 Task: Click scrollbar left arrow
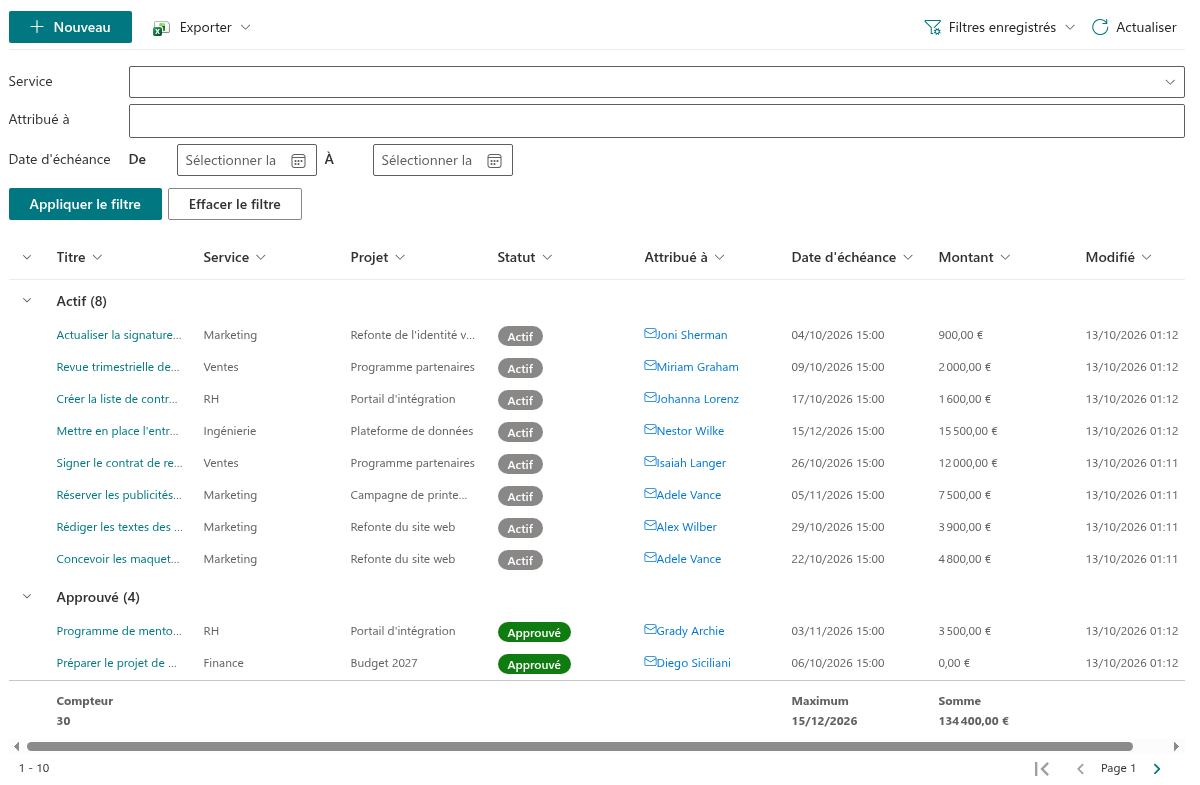[15, 746]
